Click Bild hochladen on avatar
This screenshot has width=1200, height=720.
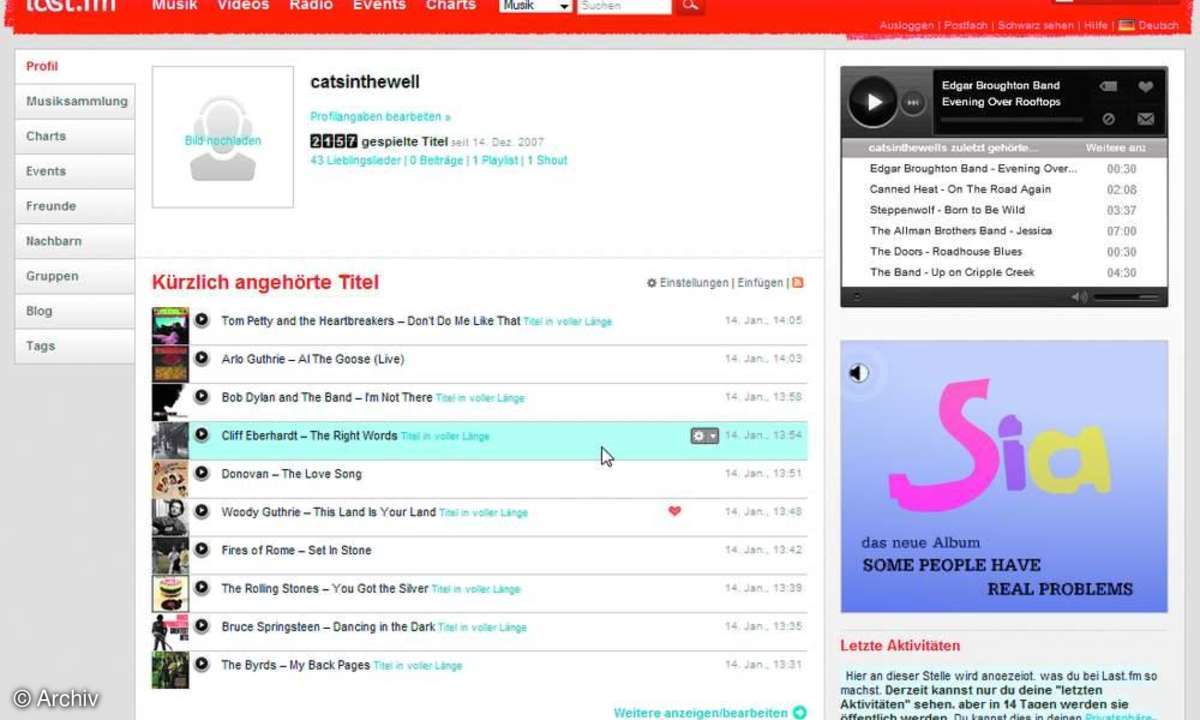[x=223, y=141]
